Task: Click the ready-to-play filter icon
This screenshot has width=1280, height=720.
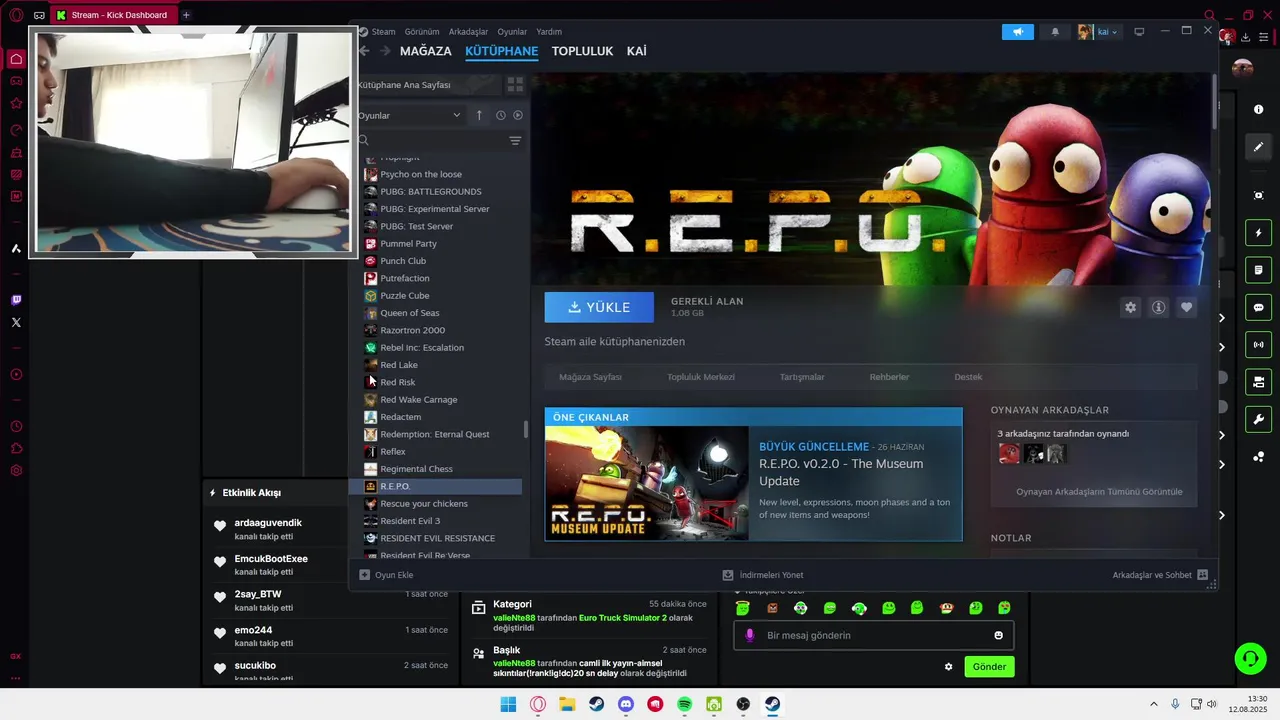Action: pos(518,115)
